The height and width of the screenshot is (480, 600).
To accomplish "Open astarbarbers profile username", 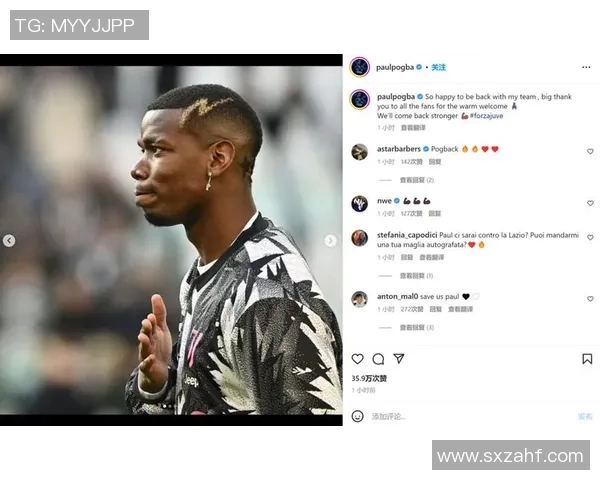I will tap(398, 149).
